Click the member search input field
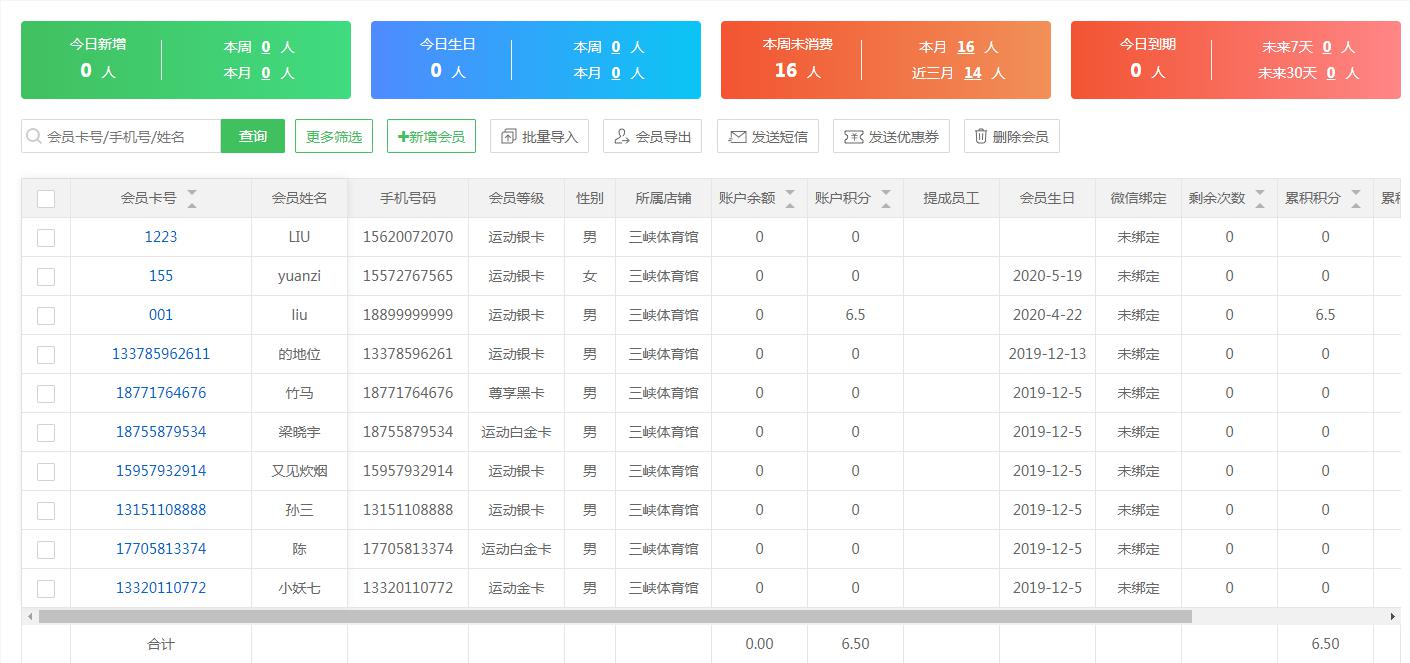 (120, 135)
